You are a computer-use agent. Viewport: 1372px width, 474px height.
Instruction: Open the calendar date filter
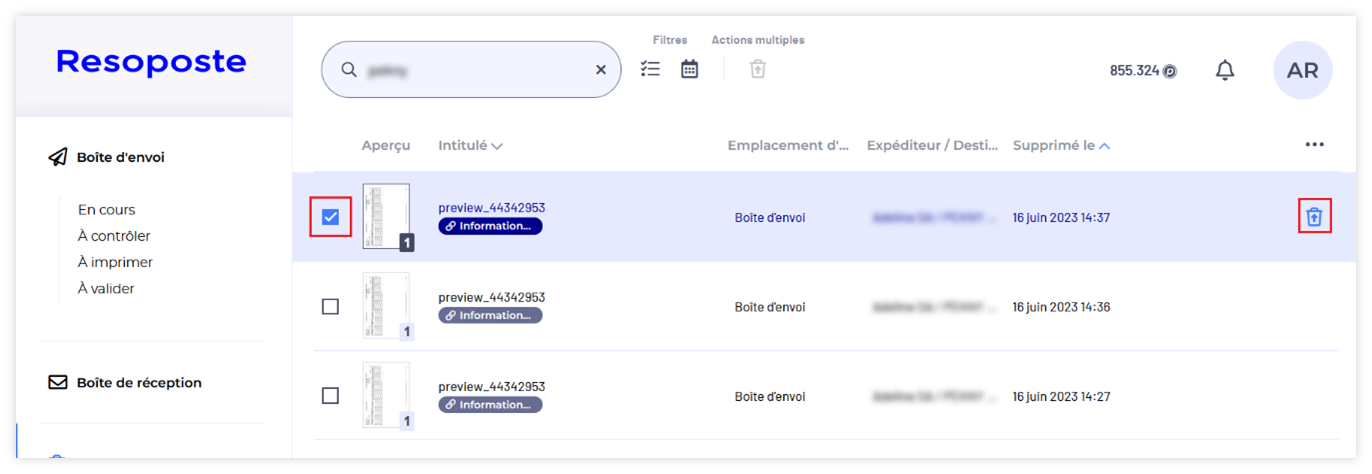[x=689, y=69]
